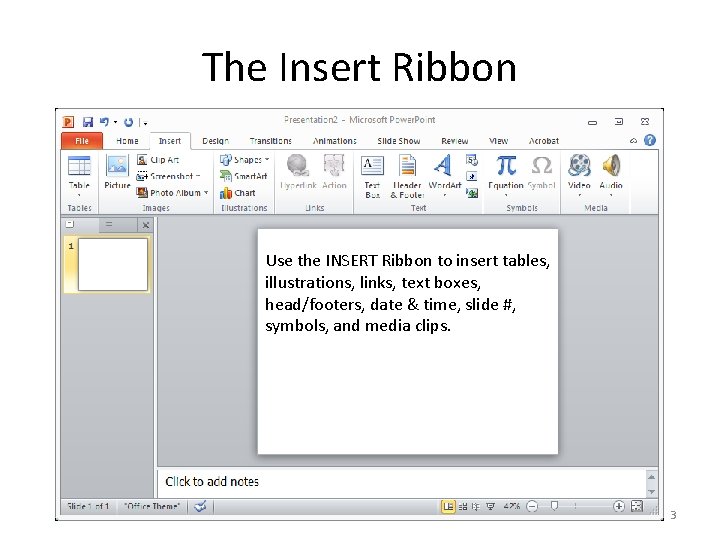Click the Undo icon in quick access toolbar
Screen dimensions: 720x540
coord(105,122)
